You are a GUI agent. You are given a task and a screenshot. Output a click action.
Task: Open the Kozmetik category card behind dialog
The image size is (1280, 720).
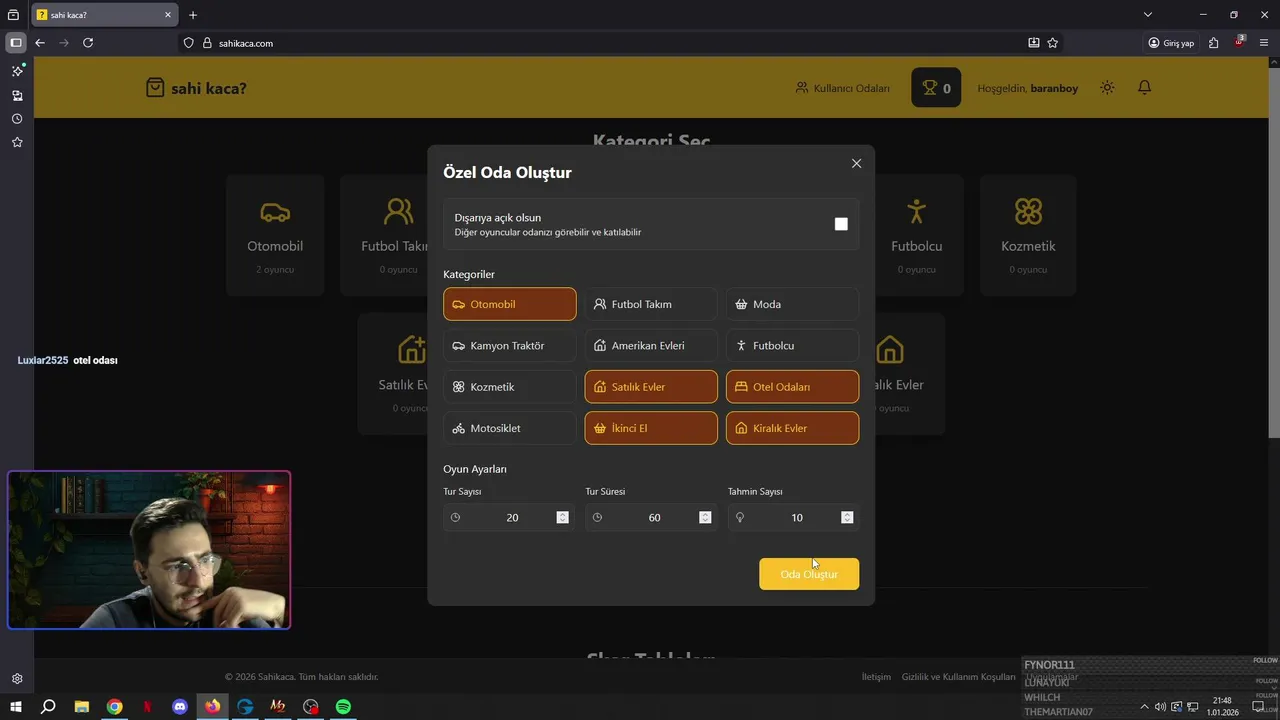(x=1028, y=235)
